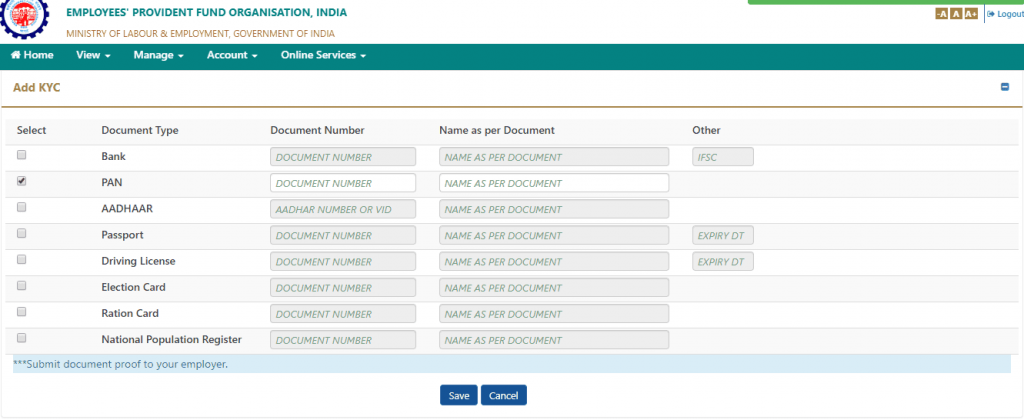Click the AADHAAR name as per document field
The height and width of the screenshot is (420, 1024).
(x=554, y=209)
